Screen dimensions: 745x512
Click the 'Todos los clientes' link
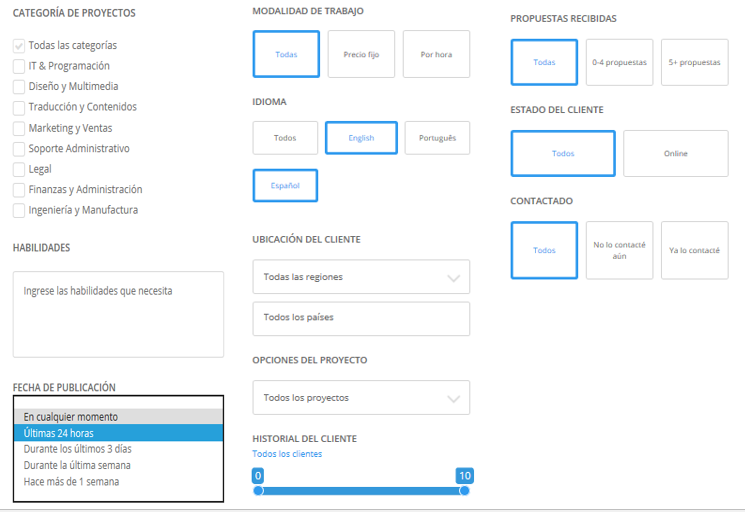pyautogui.click(x=287, y=454)
